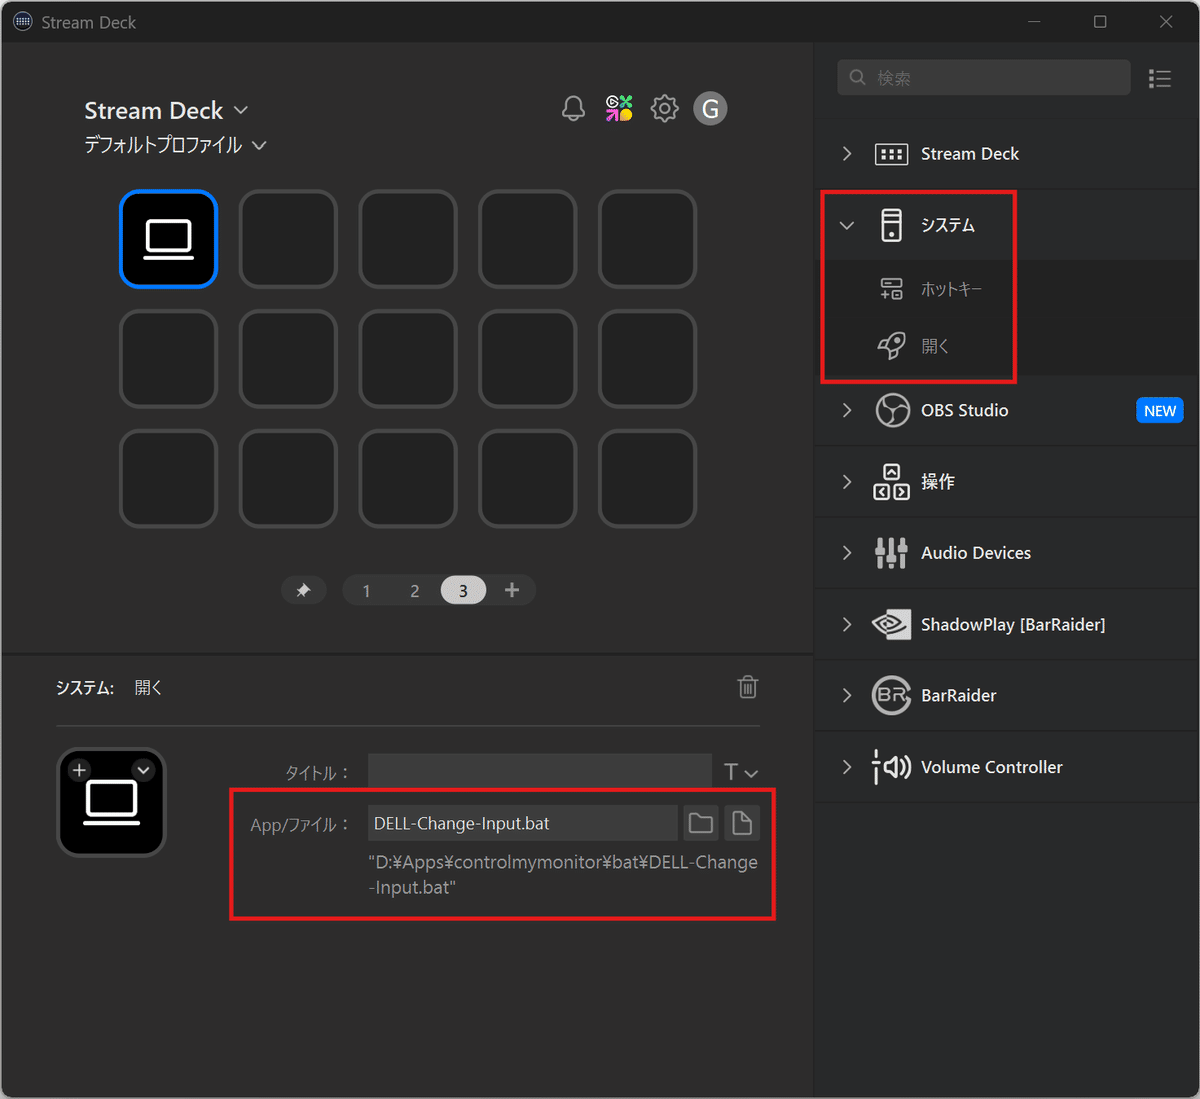
Task: Open the title font T dropdown
Action: pos(741,771)
